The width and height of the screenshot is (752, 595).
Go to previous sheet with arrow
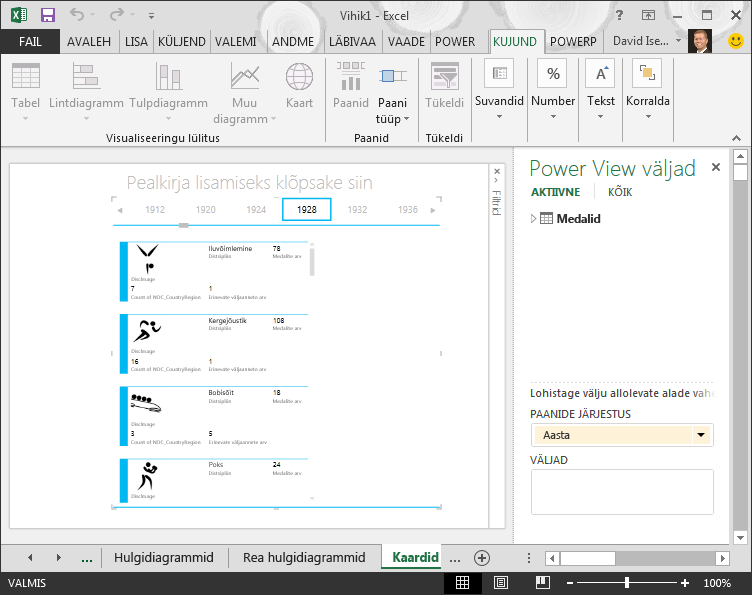(x=30, y=558)
